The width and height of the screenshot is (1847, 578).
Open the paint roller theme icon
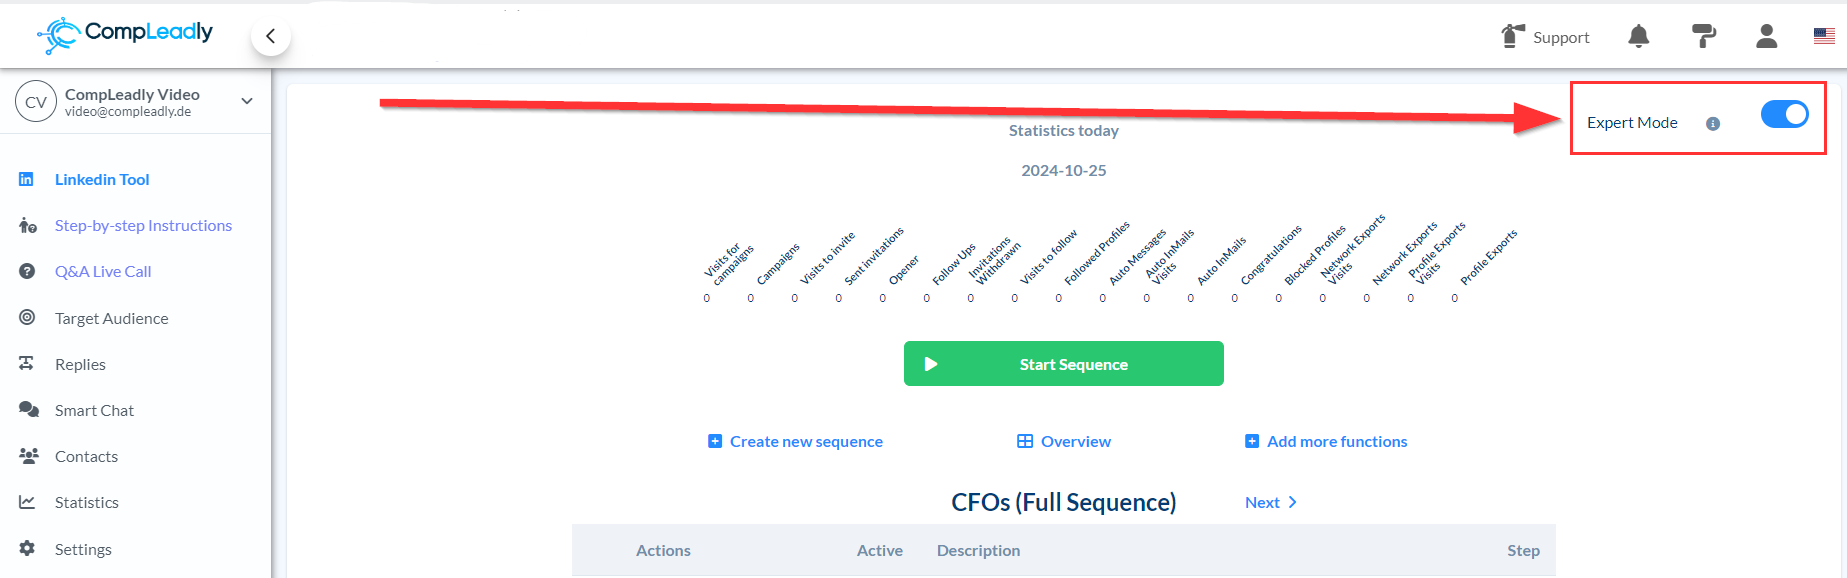(1703, 37)
